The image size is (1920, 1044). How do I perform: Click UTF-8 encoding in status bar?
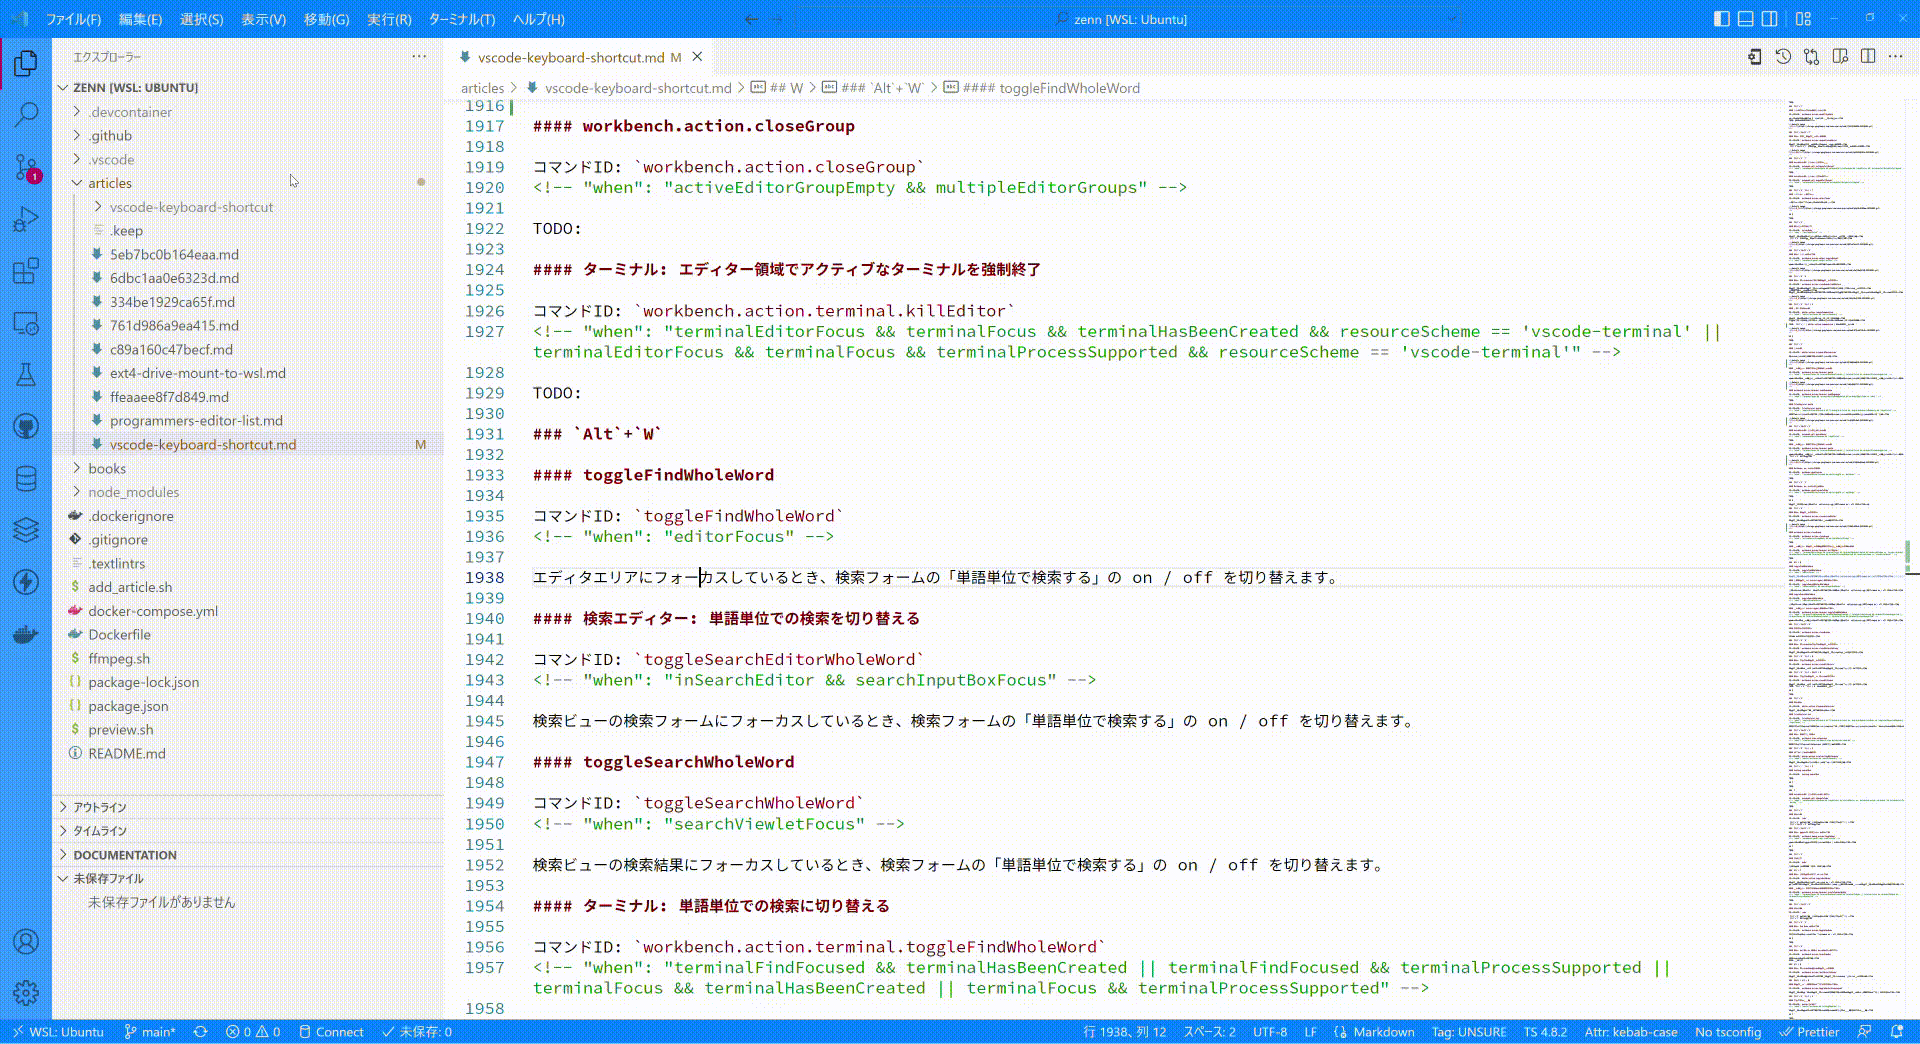(x=1270, y=1032)
